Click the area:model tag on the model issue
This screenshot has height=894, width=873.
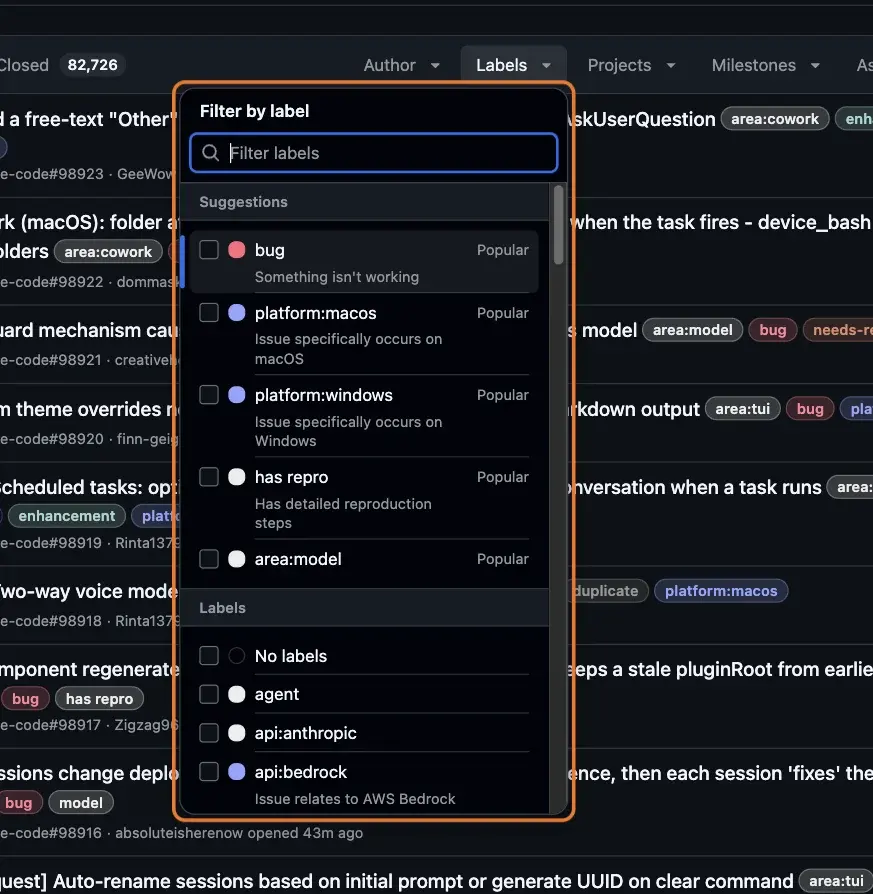tap(692, 330)
